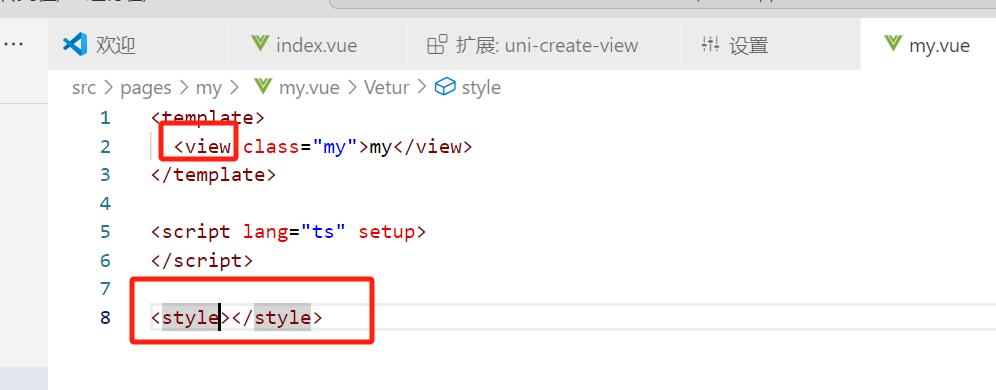Screen dimensions: 996x390
Task: Click line number 8 in the gutter
Action: pyautogui.click(x=105, y=317)
